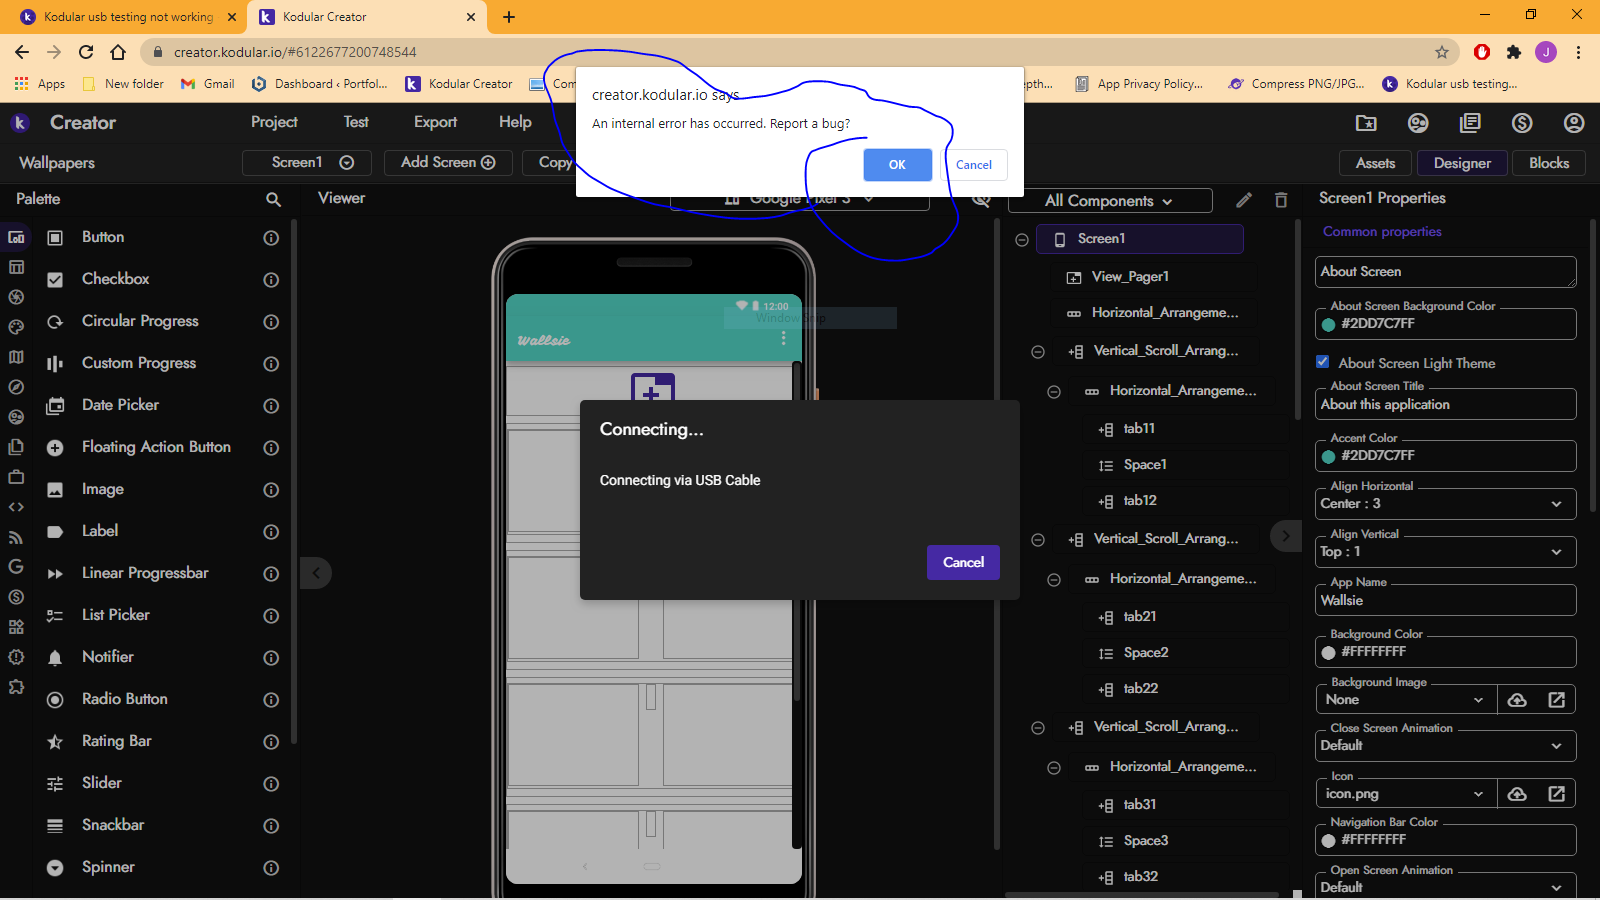The image size is (1600, 900).
Task: Open Align Vertical dropdown
Action: pyautogui.click(x=1445, y=552)
